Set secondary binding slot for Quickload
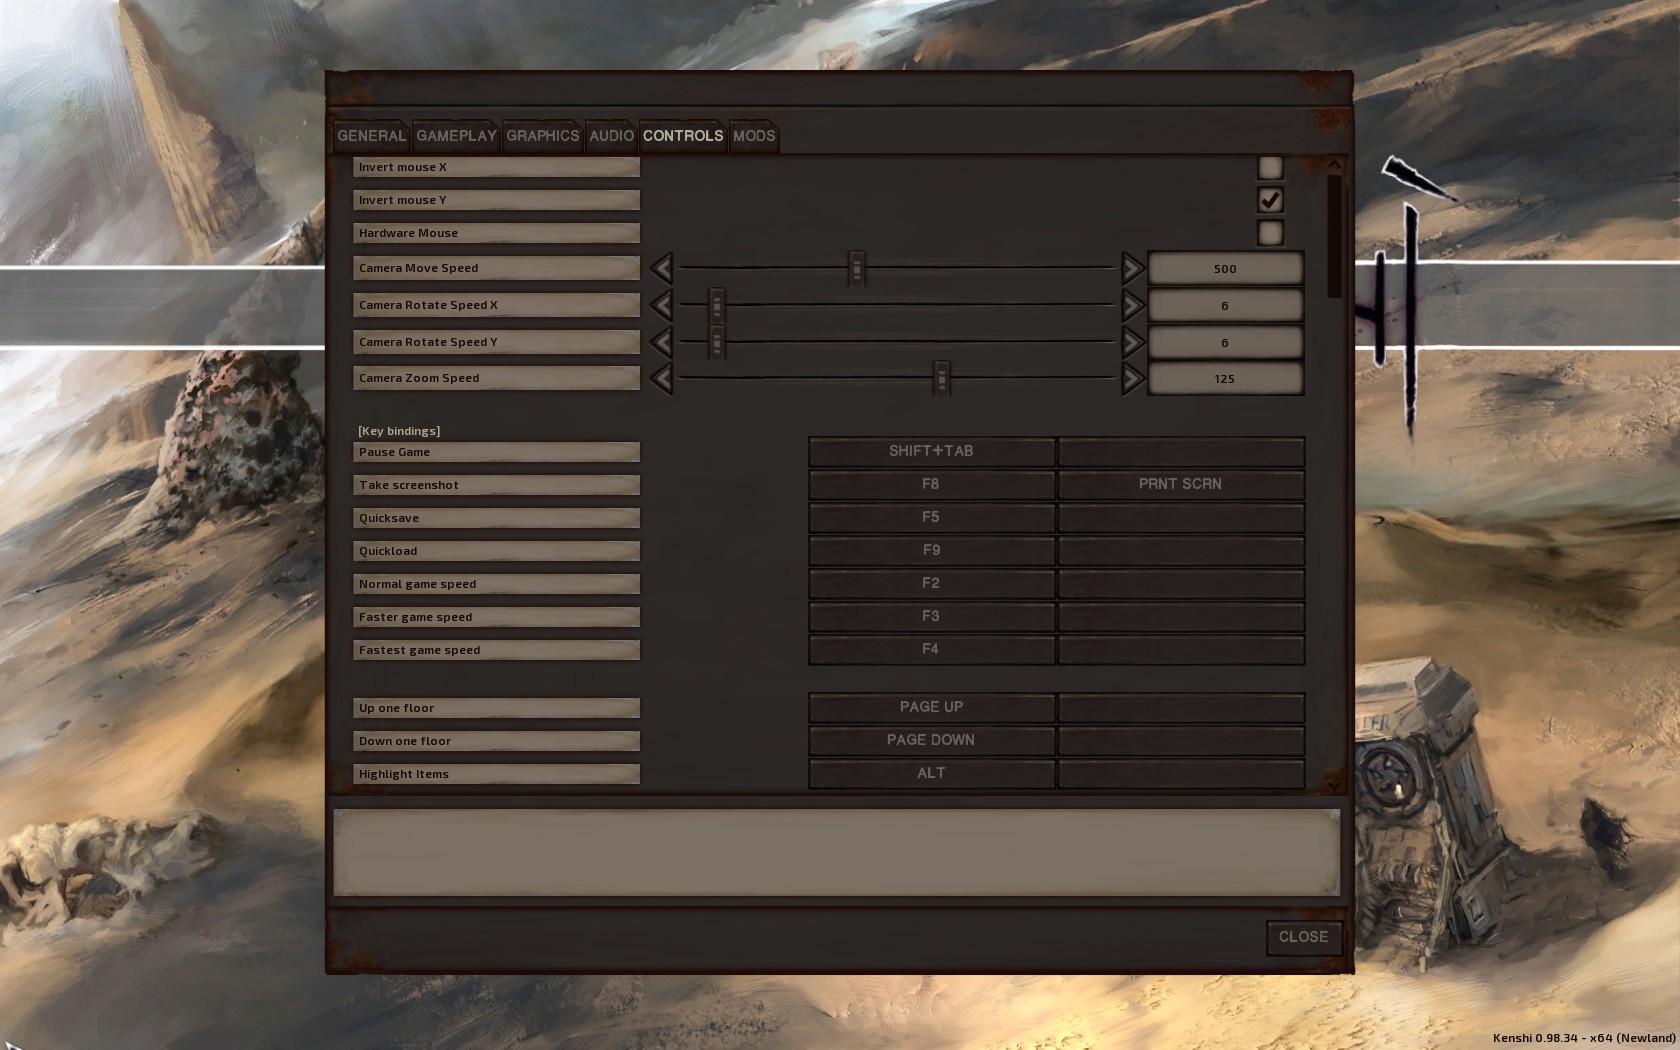 click(1181, 550)
